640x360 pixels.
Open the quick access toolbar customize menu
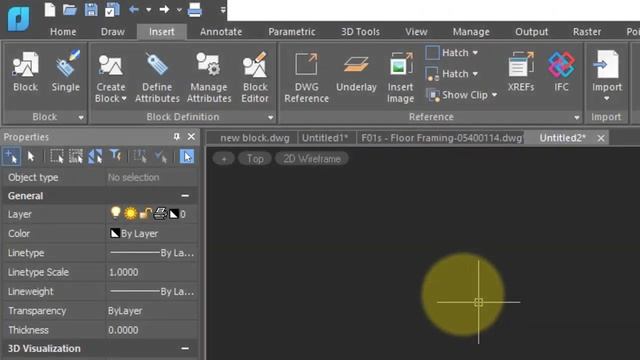pyautogui.click(x=223, y=10)
